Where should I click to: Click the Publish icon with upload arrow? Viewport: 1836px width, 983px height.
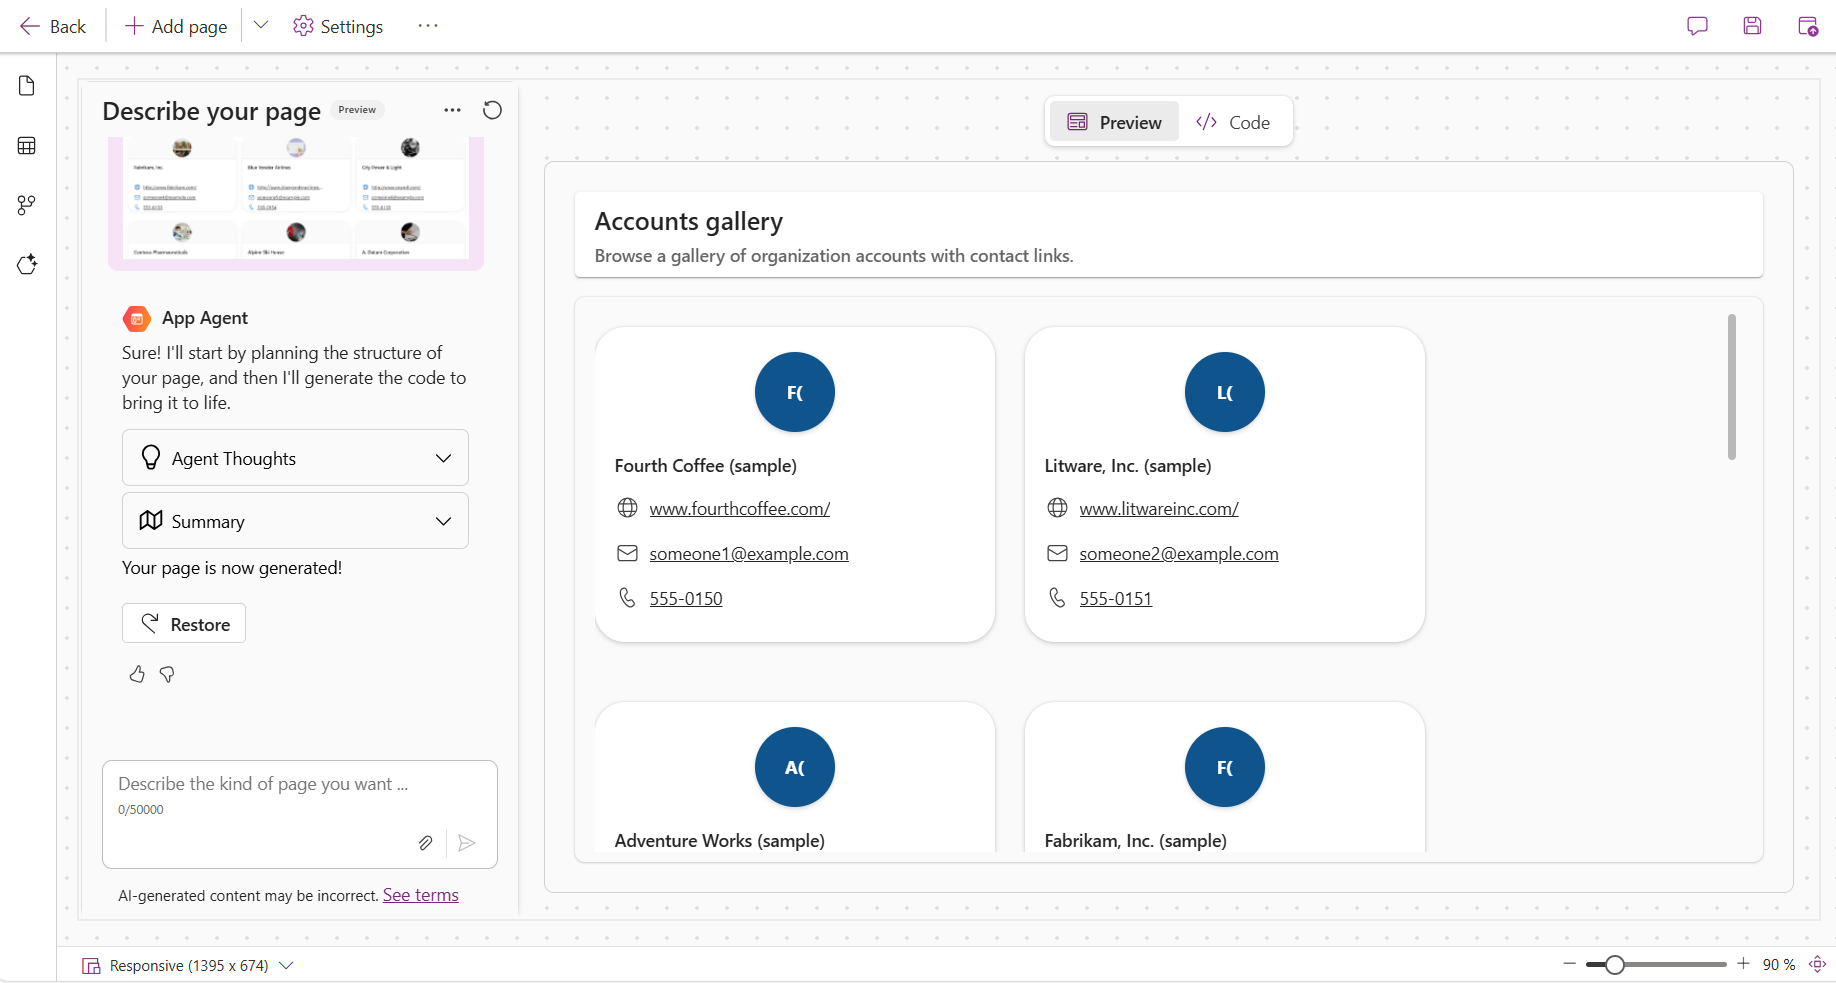(1808, 26)
